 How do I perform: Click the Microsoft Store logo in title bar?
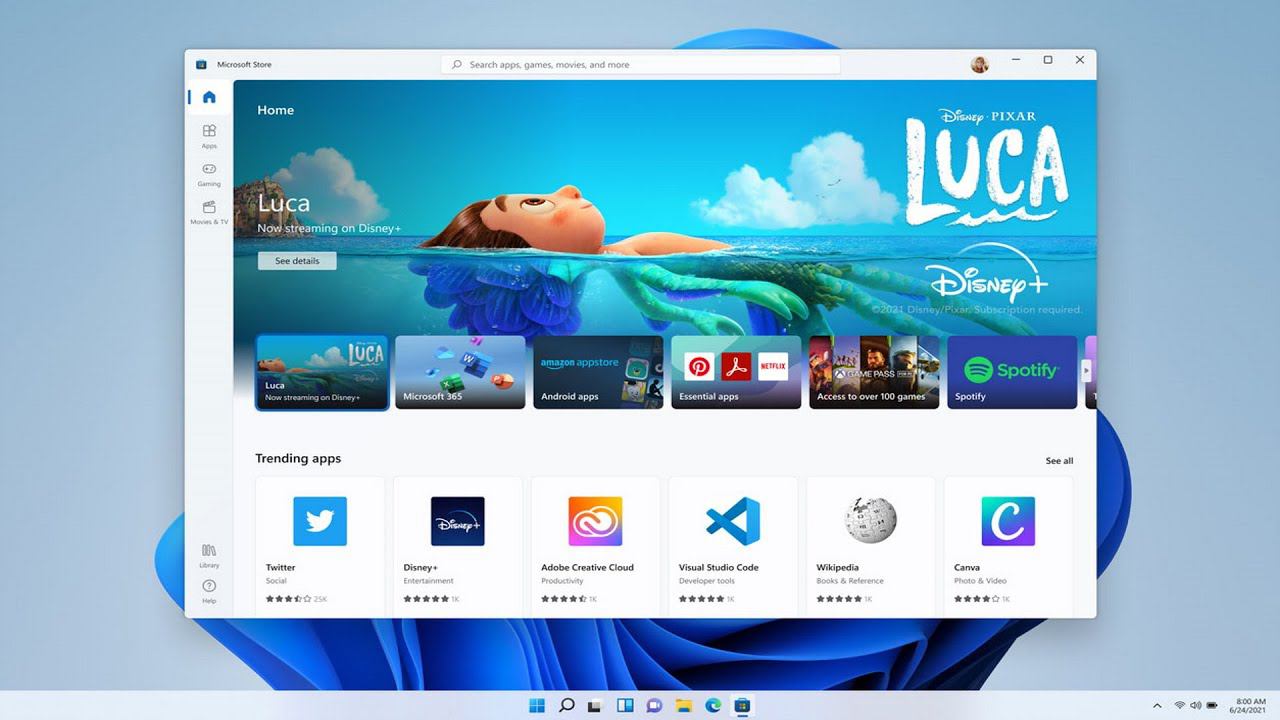pos(201,64)
